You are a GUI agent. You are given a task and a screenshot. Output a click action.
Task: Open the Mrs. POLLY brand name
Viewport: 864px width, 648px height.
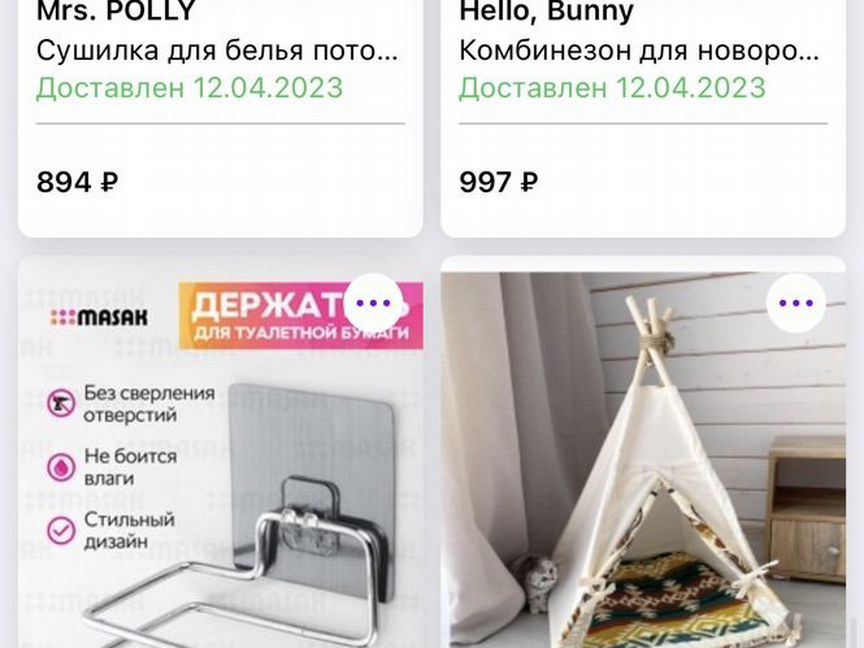(116, 11)
